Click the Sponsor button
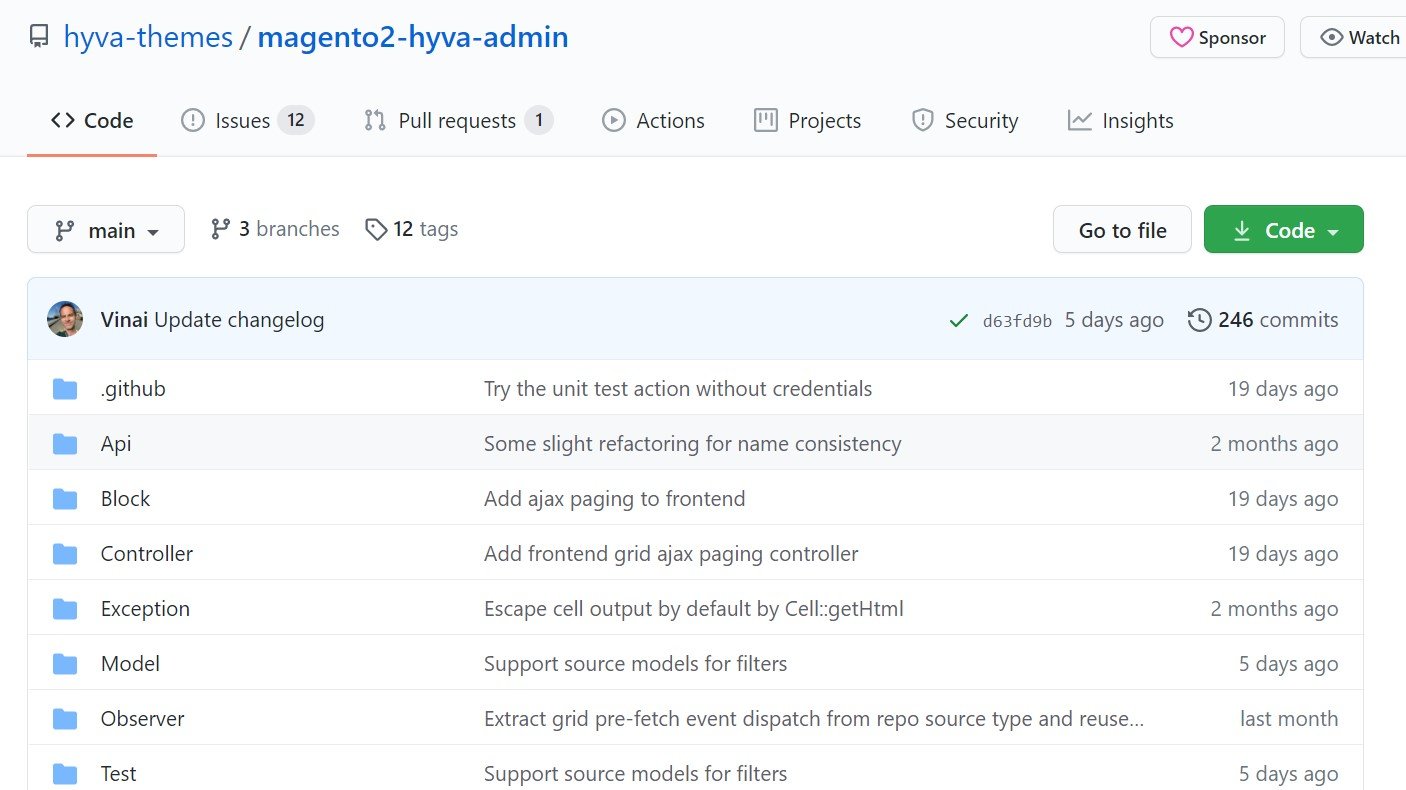 pos(1217,38)
